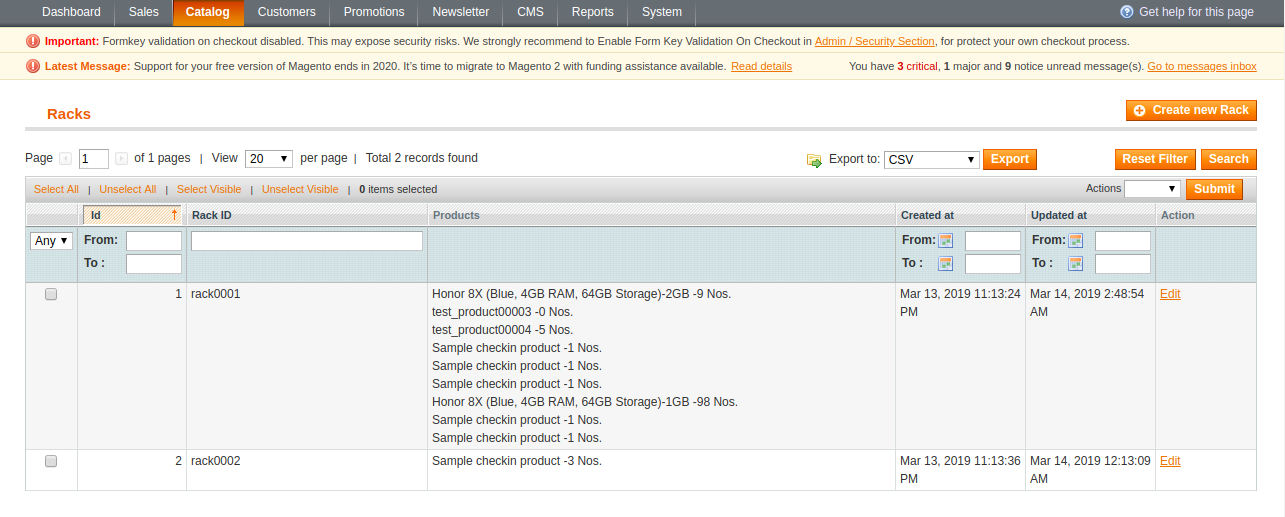Image resolution: width=1285 pixels, height=517 pixels.
Task: Open the Updated at From calendar picker
Action: (1075, 240)
